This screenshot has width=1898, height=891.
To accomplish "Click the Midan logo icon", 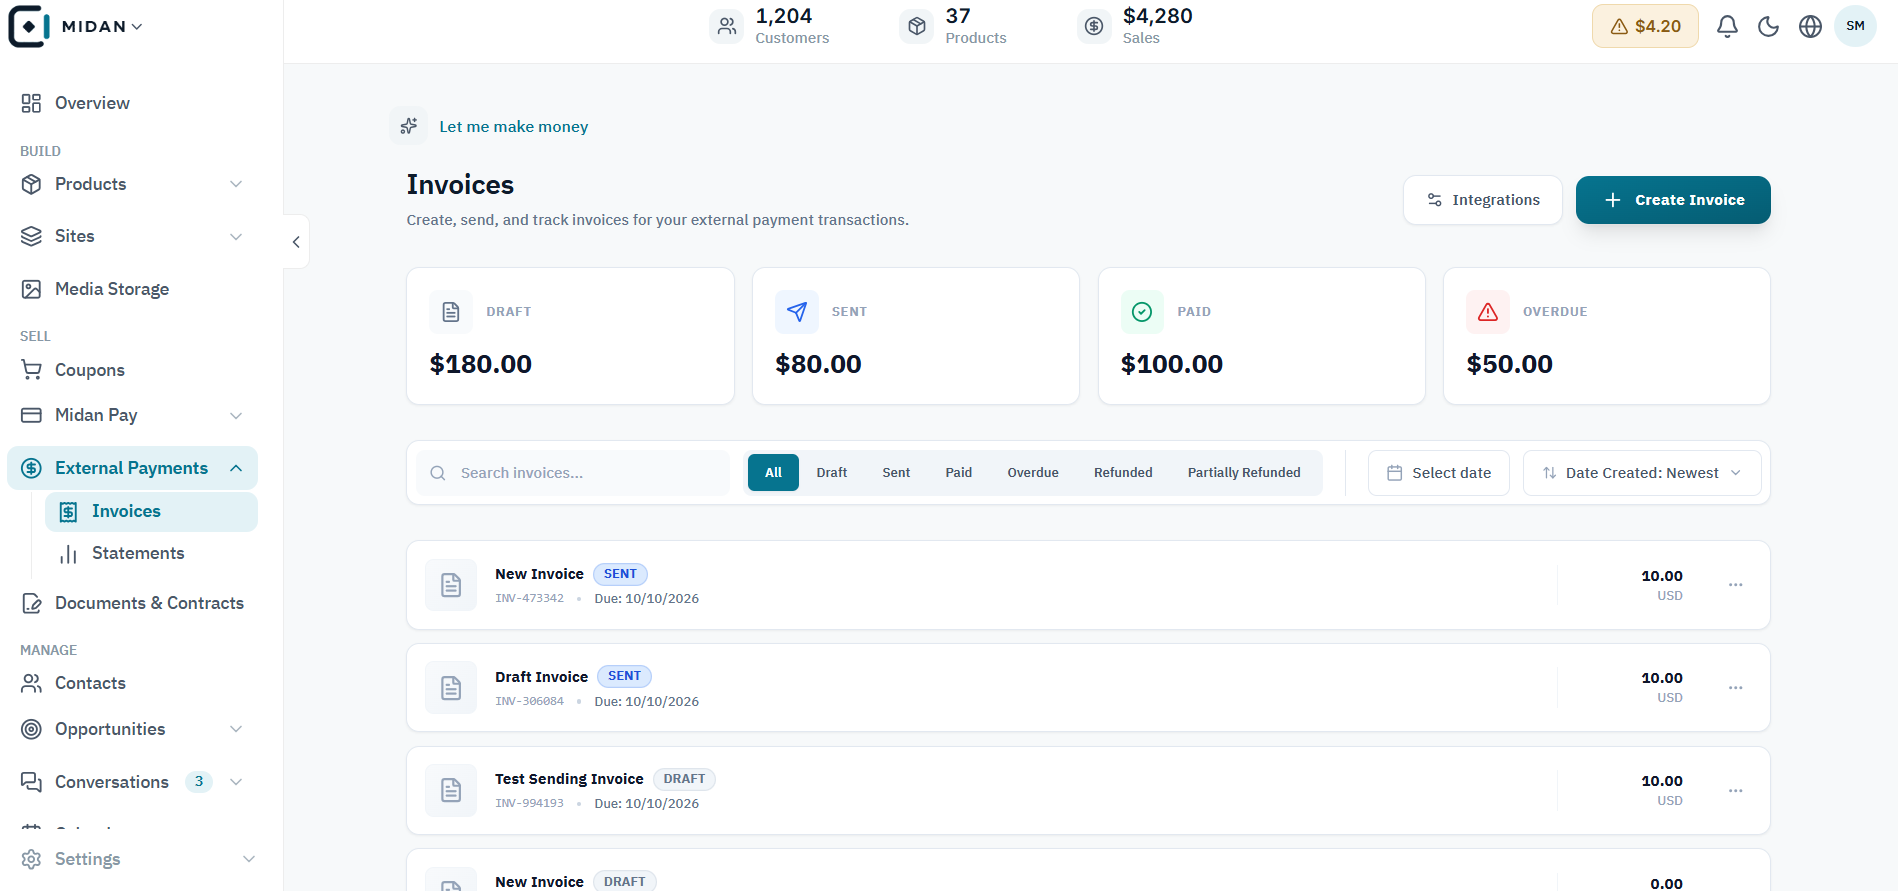I will point(29,26).
